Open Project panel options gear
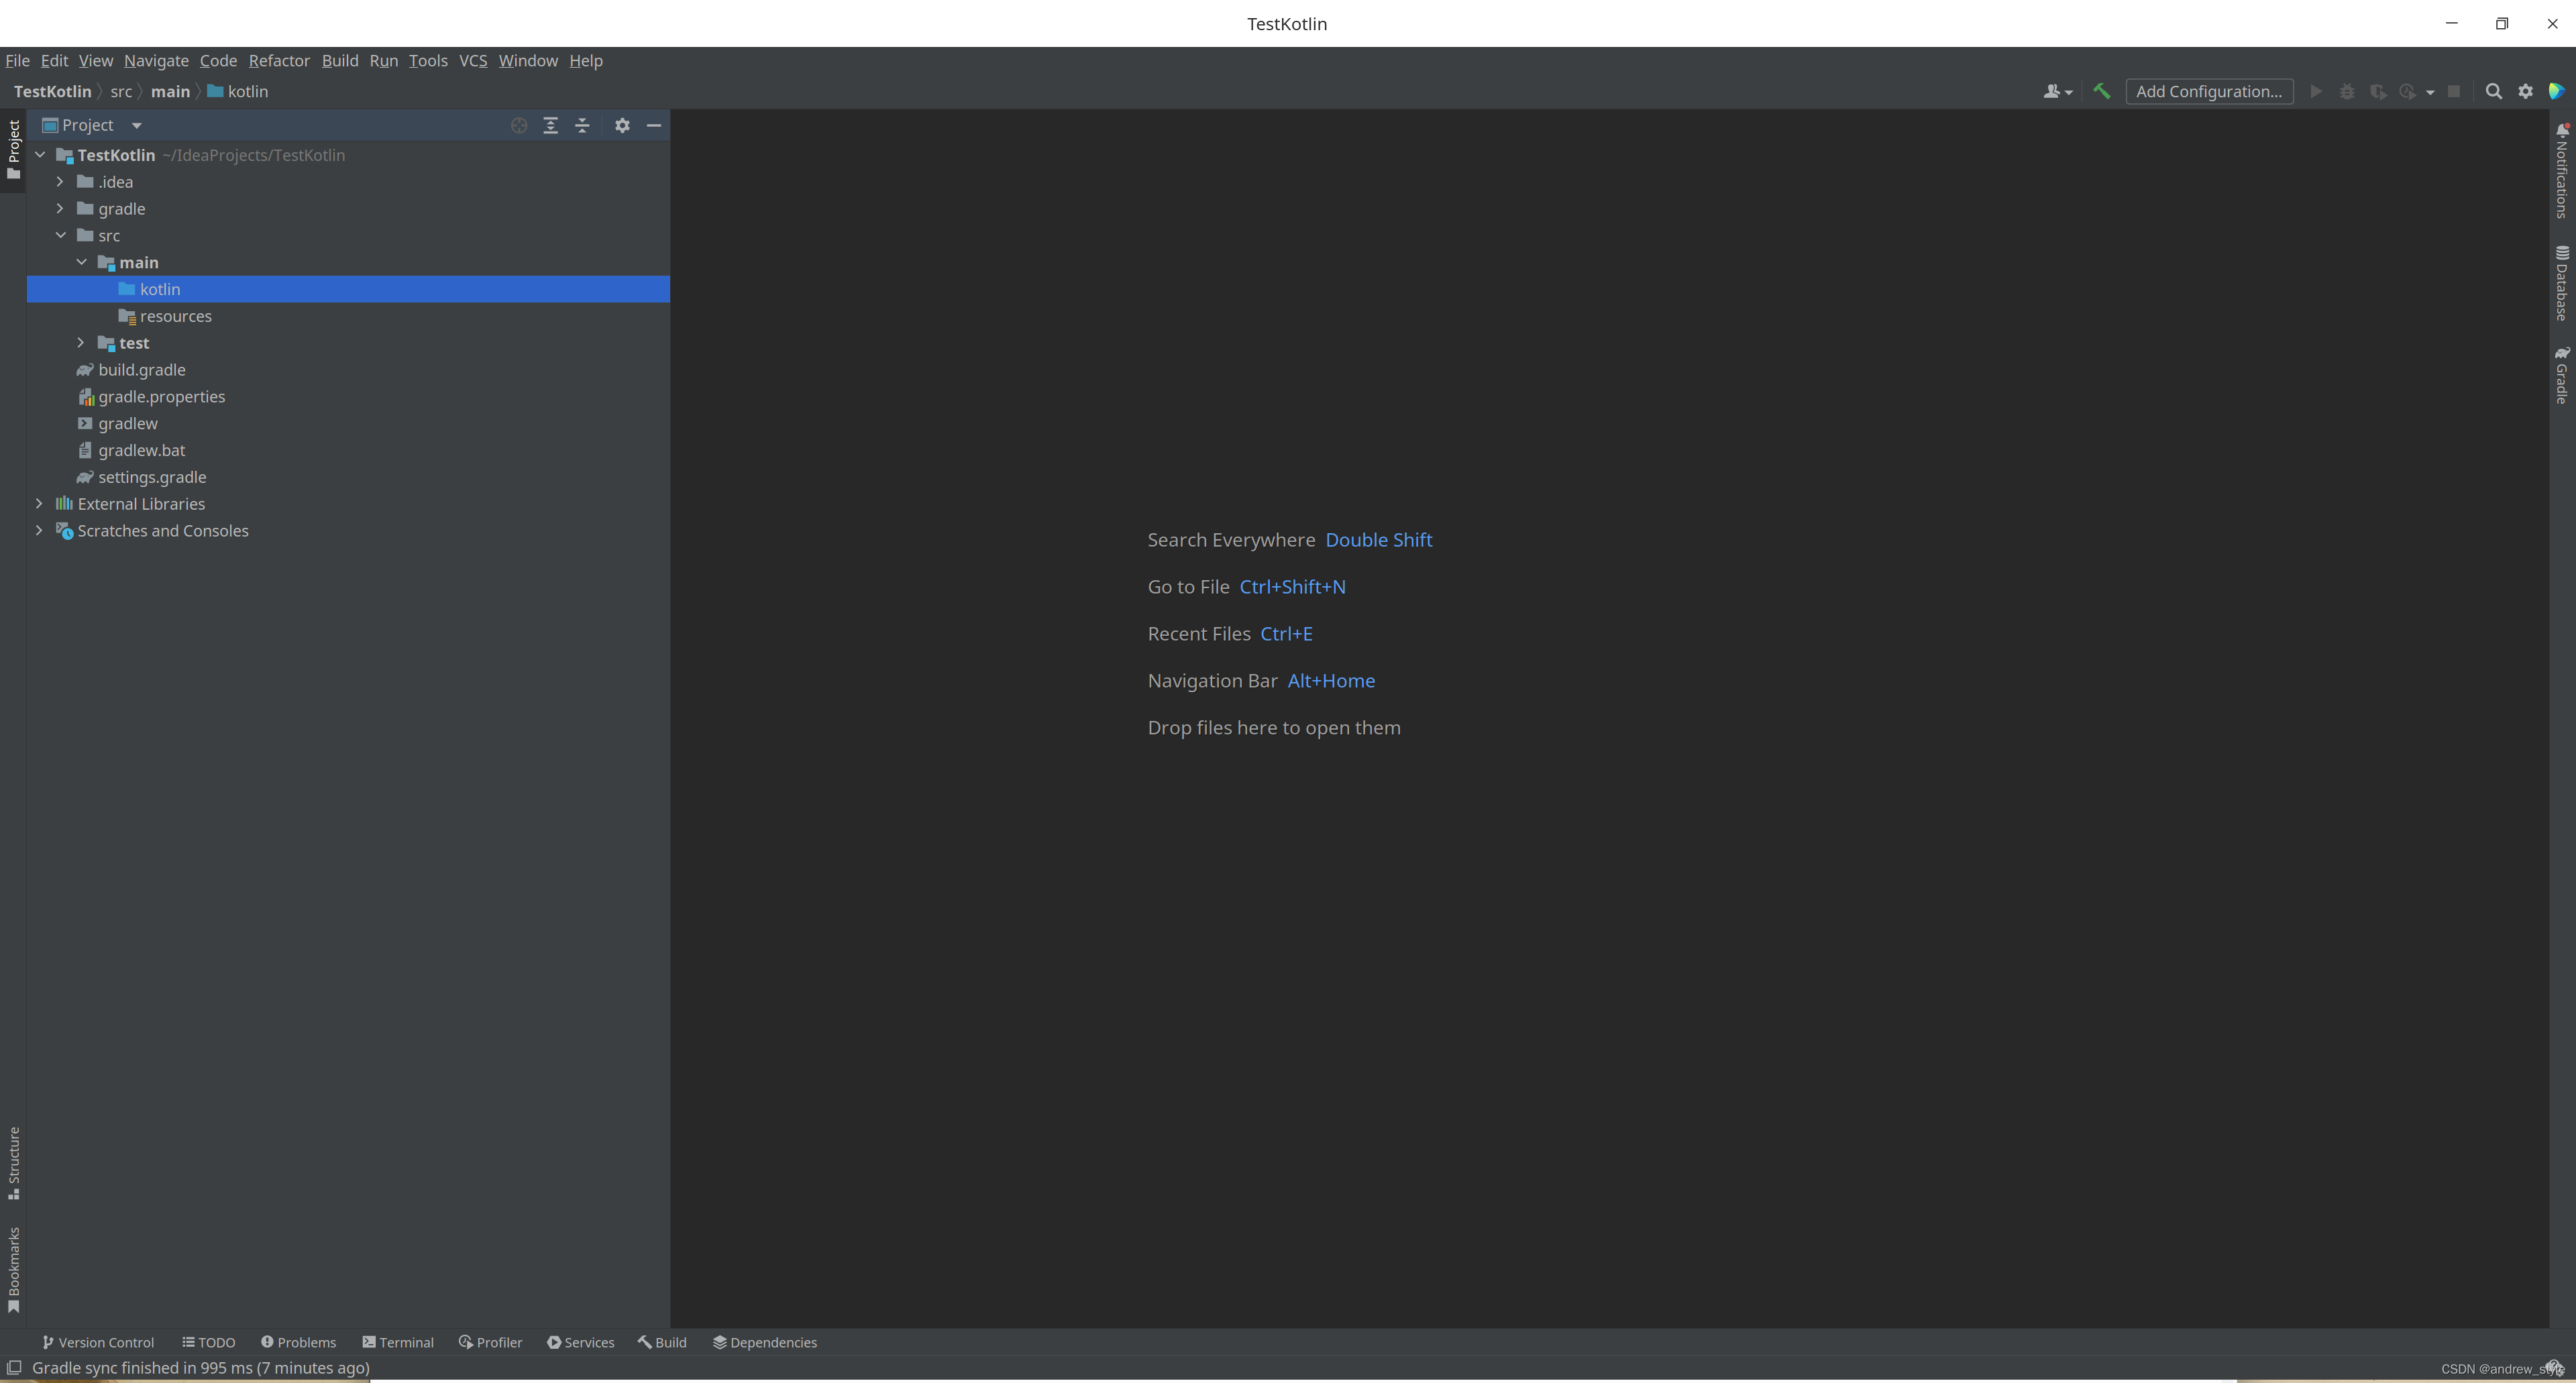Screen dimensions: 2576x1383 622,125
